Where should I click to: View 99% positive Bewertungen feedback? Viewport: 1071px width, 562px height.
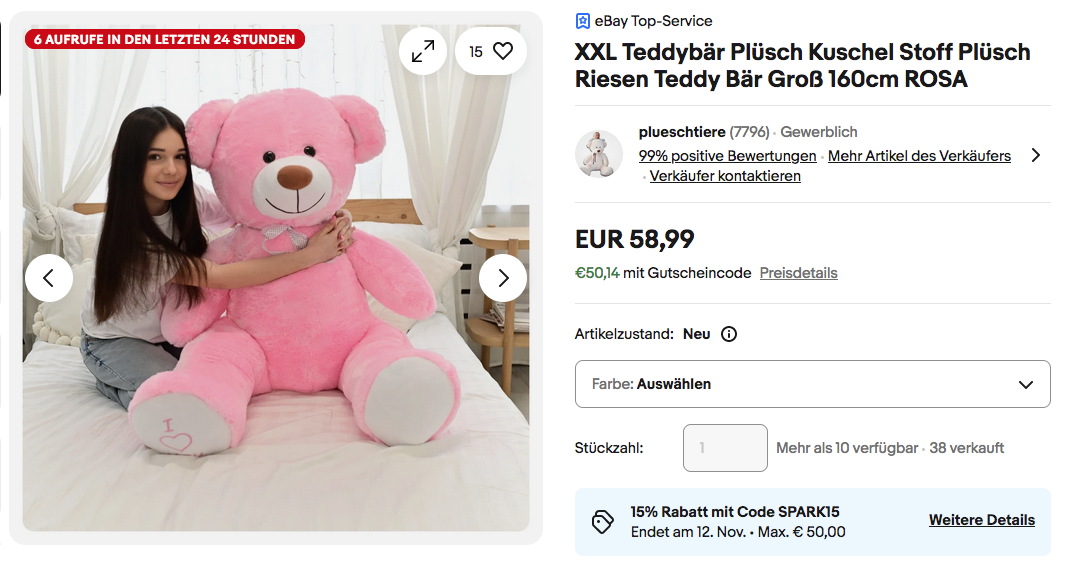[x=727, y=156]
